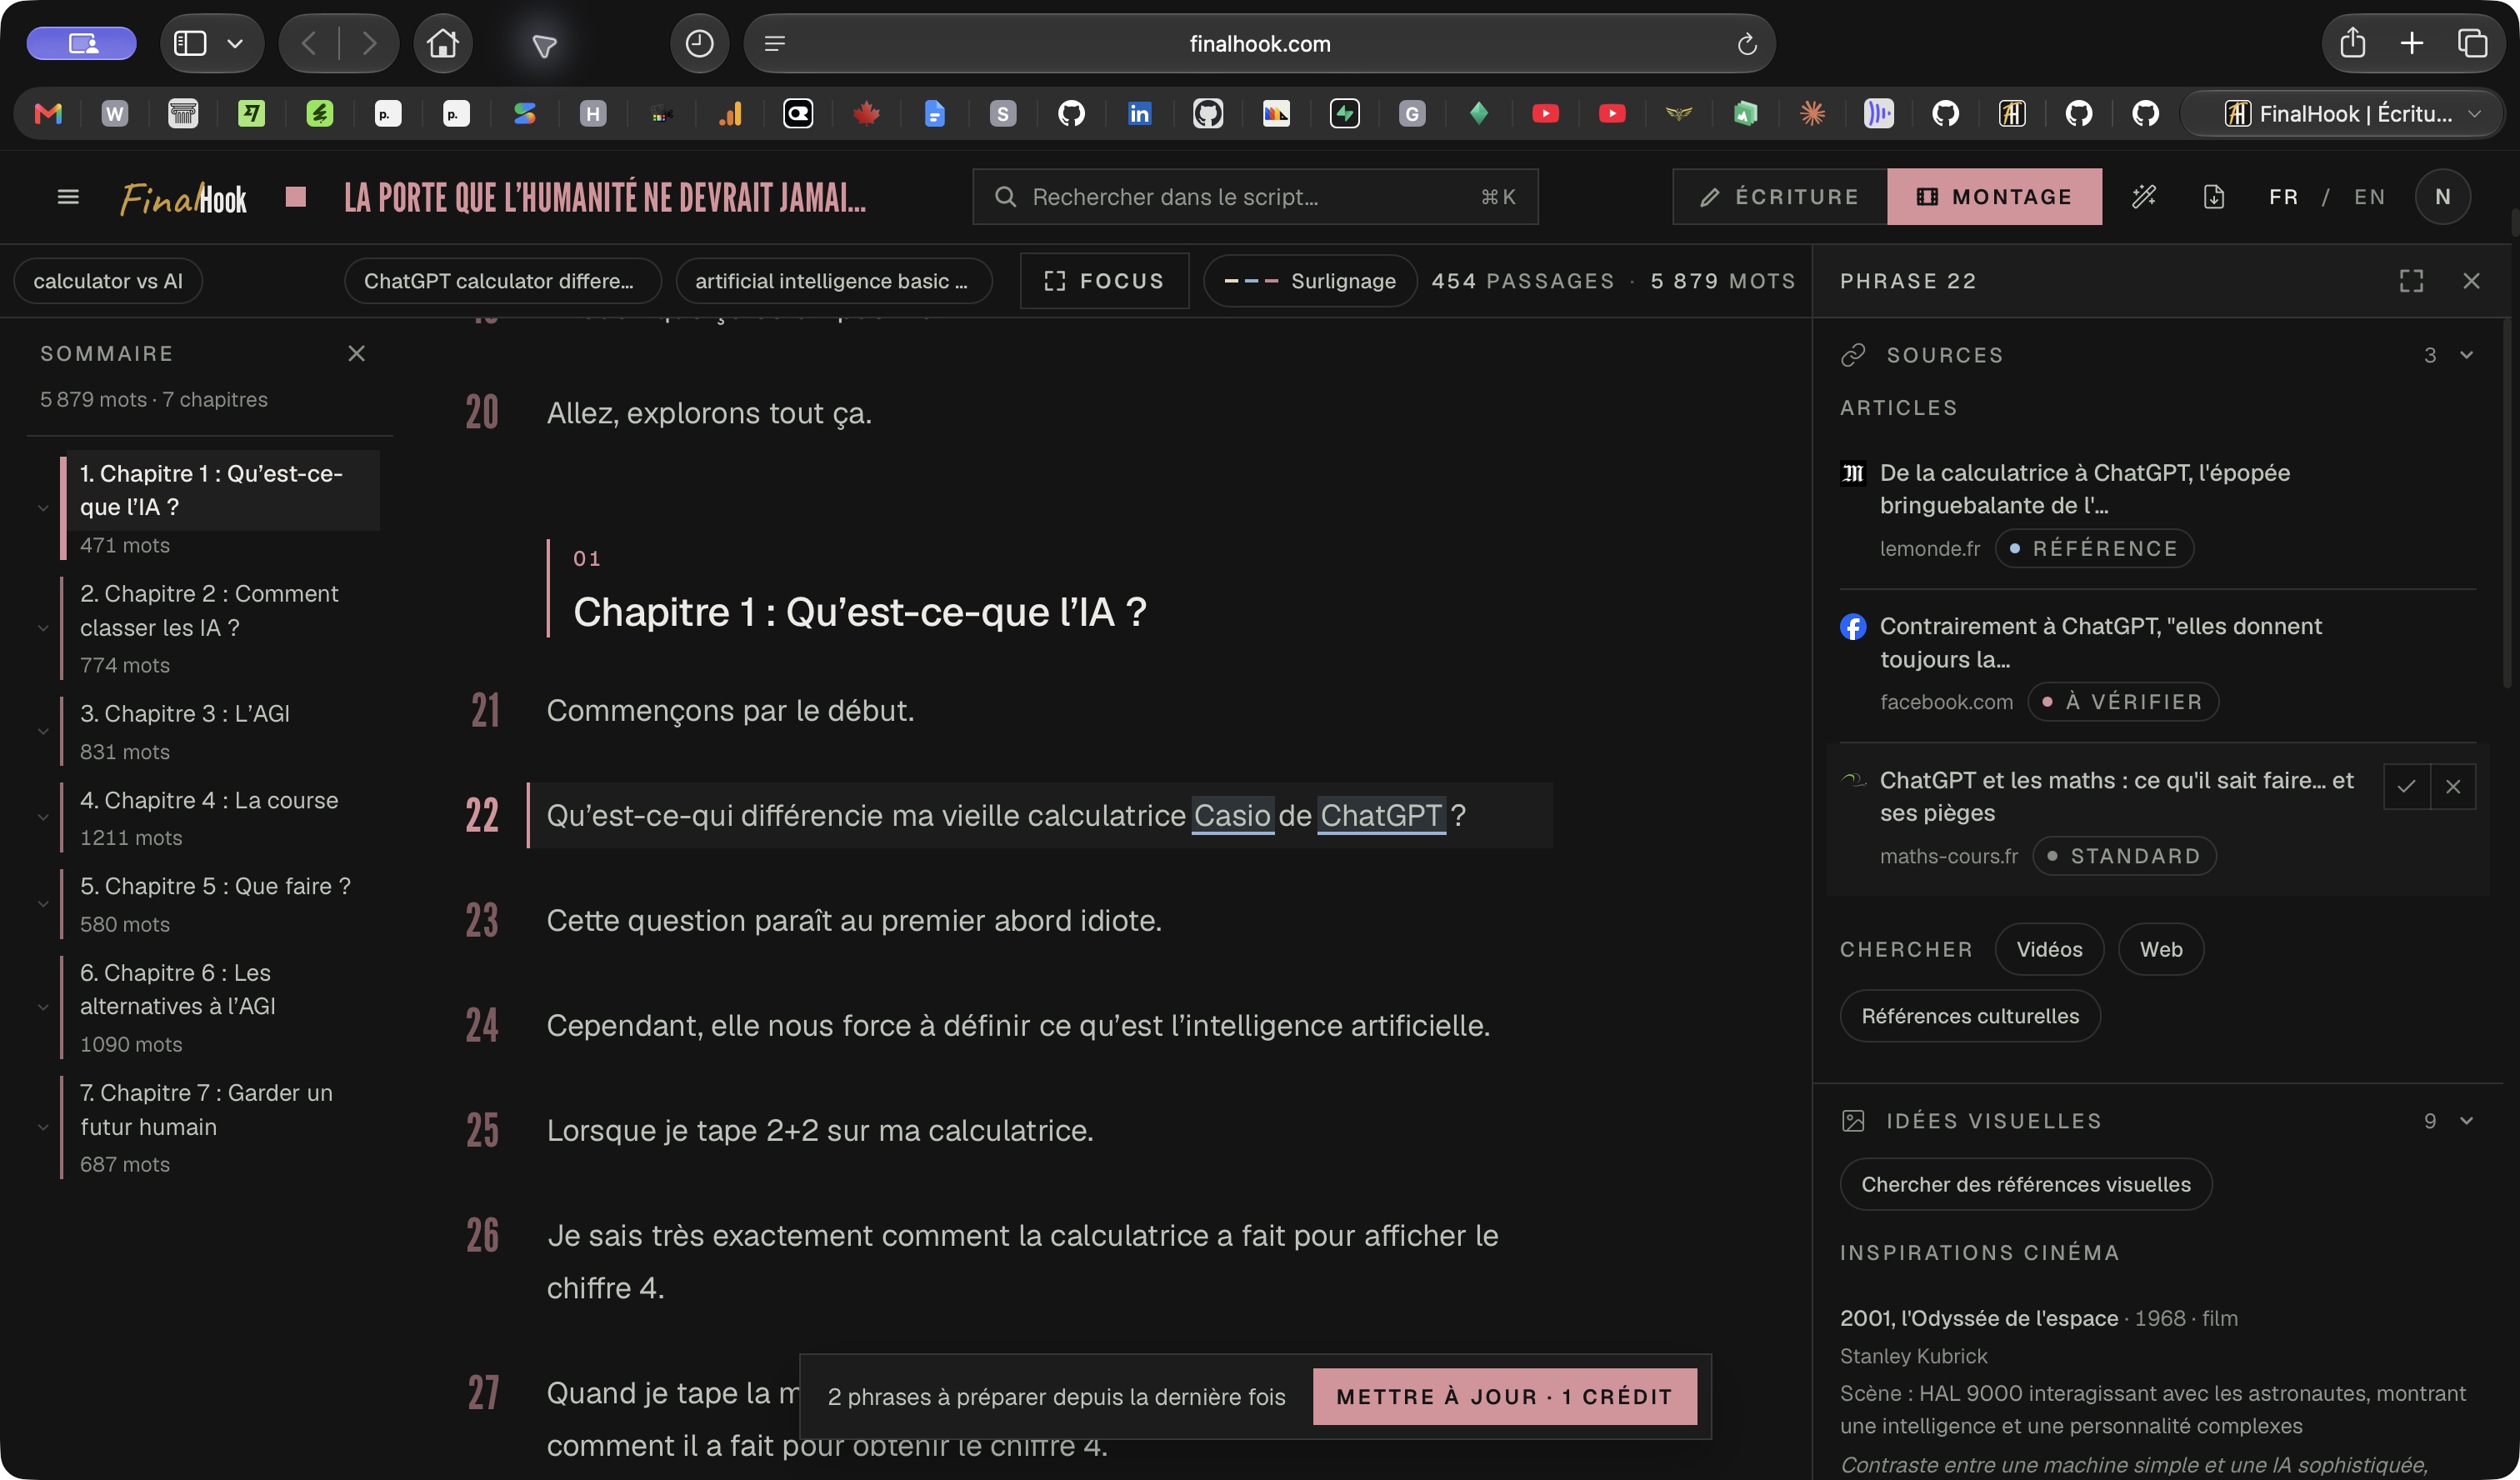The height and width of the screenshot is (1480, 2520).
Task: Switch language to EN
Action: (x=2369, y=197)
